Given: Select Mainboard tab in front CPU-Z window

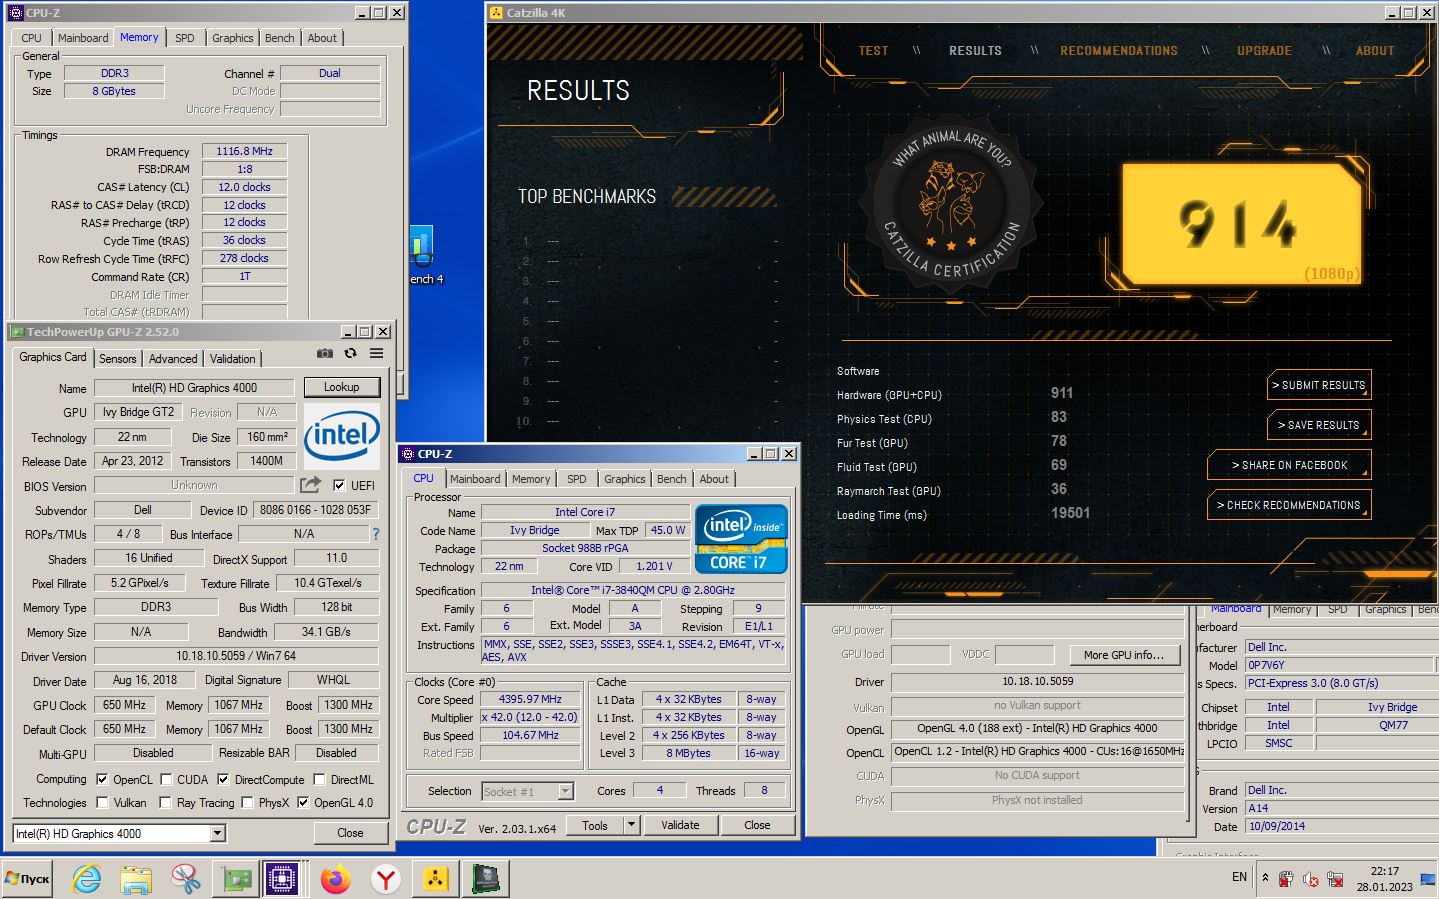Looking at the screenshot, I should [x=475, y=479].
